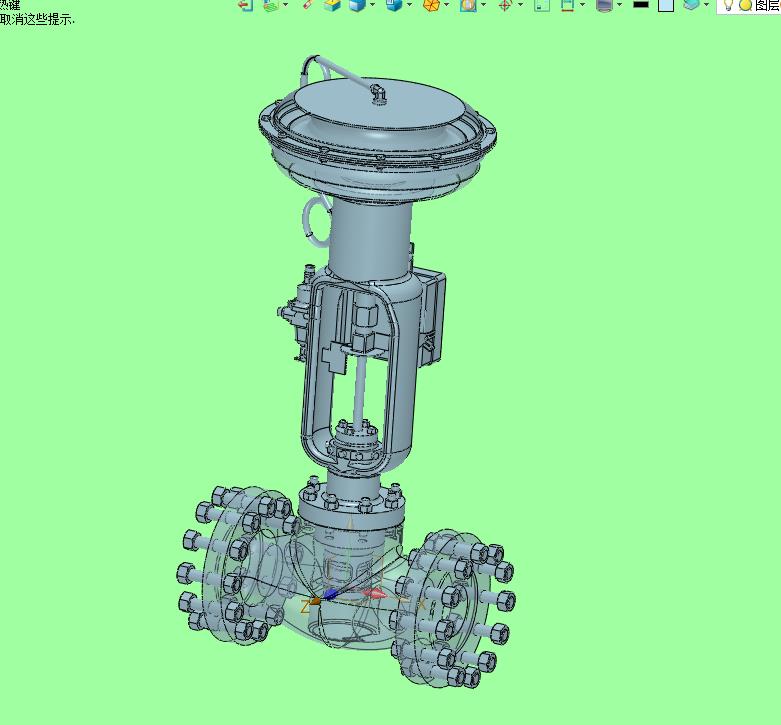
Task: Open dropdown beside red crosshair icon
Action: 521,4
